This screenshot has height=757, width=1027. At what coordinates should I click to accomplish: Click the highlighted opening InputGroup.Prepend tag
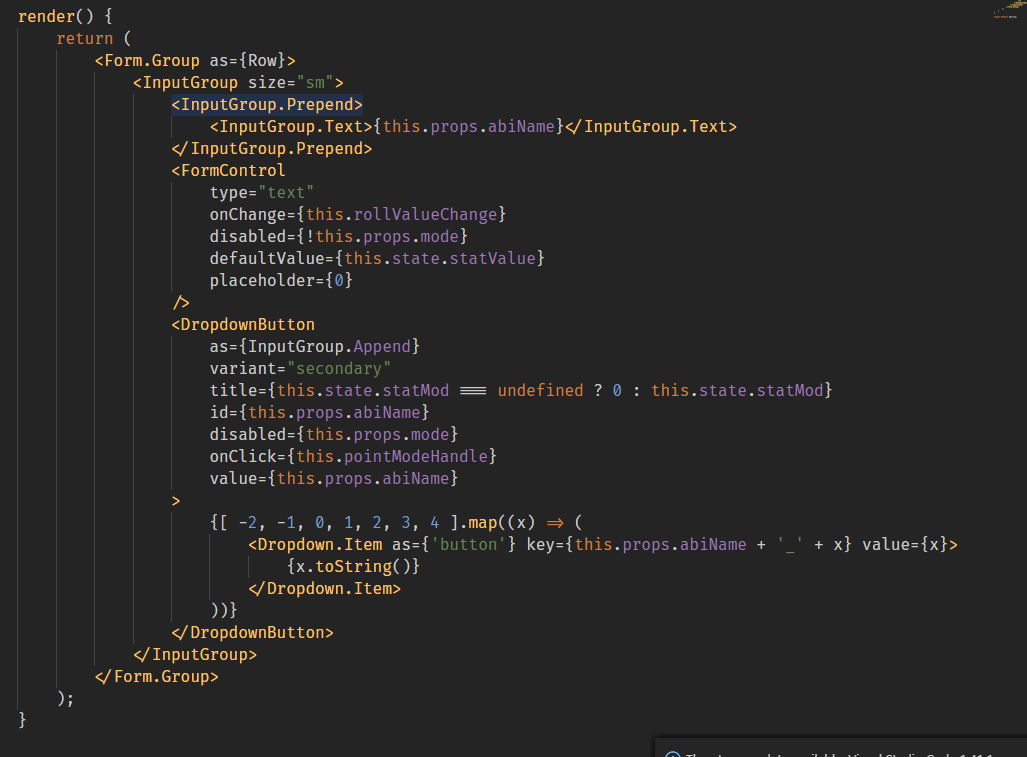point(266,104)
